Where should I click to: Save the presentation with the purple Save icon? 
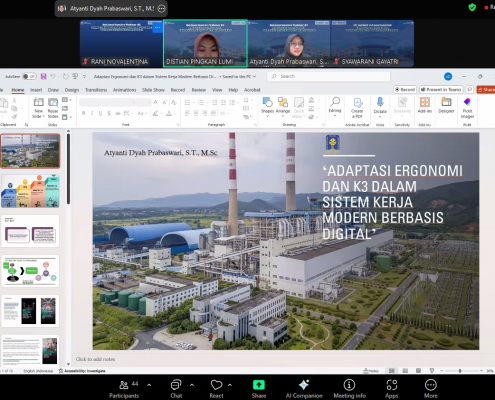click(43, 76)
